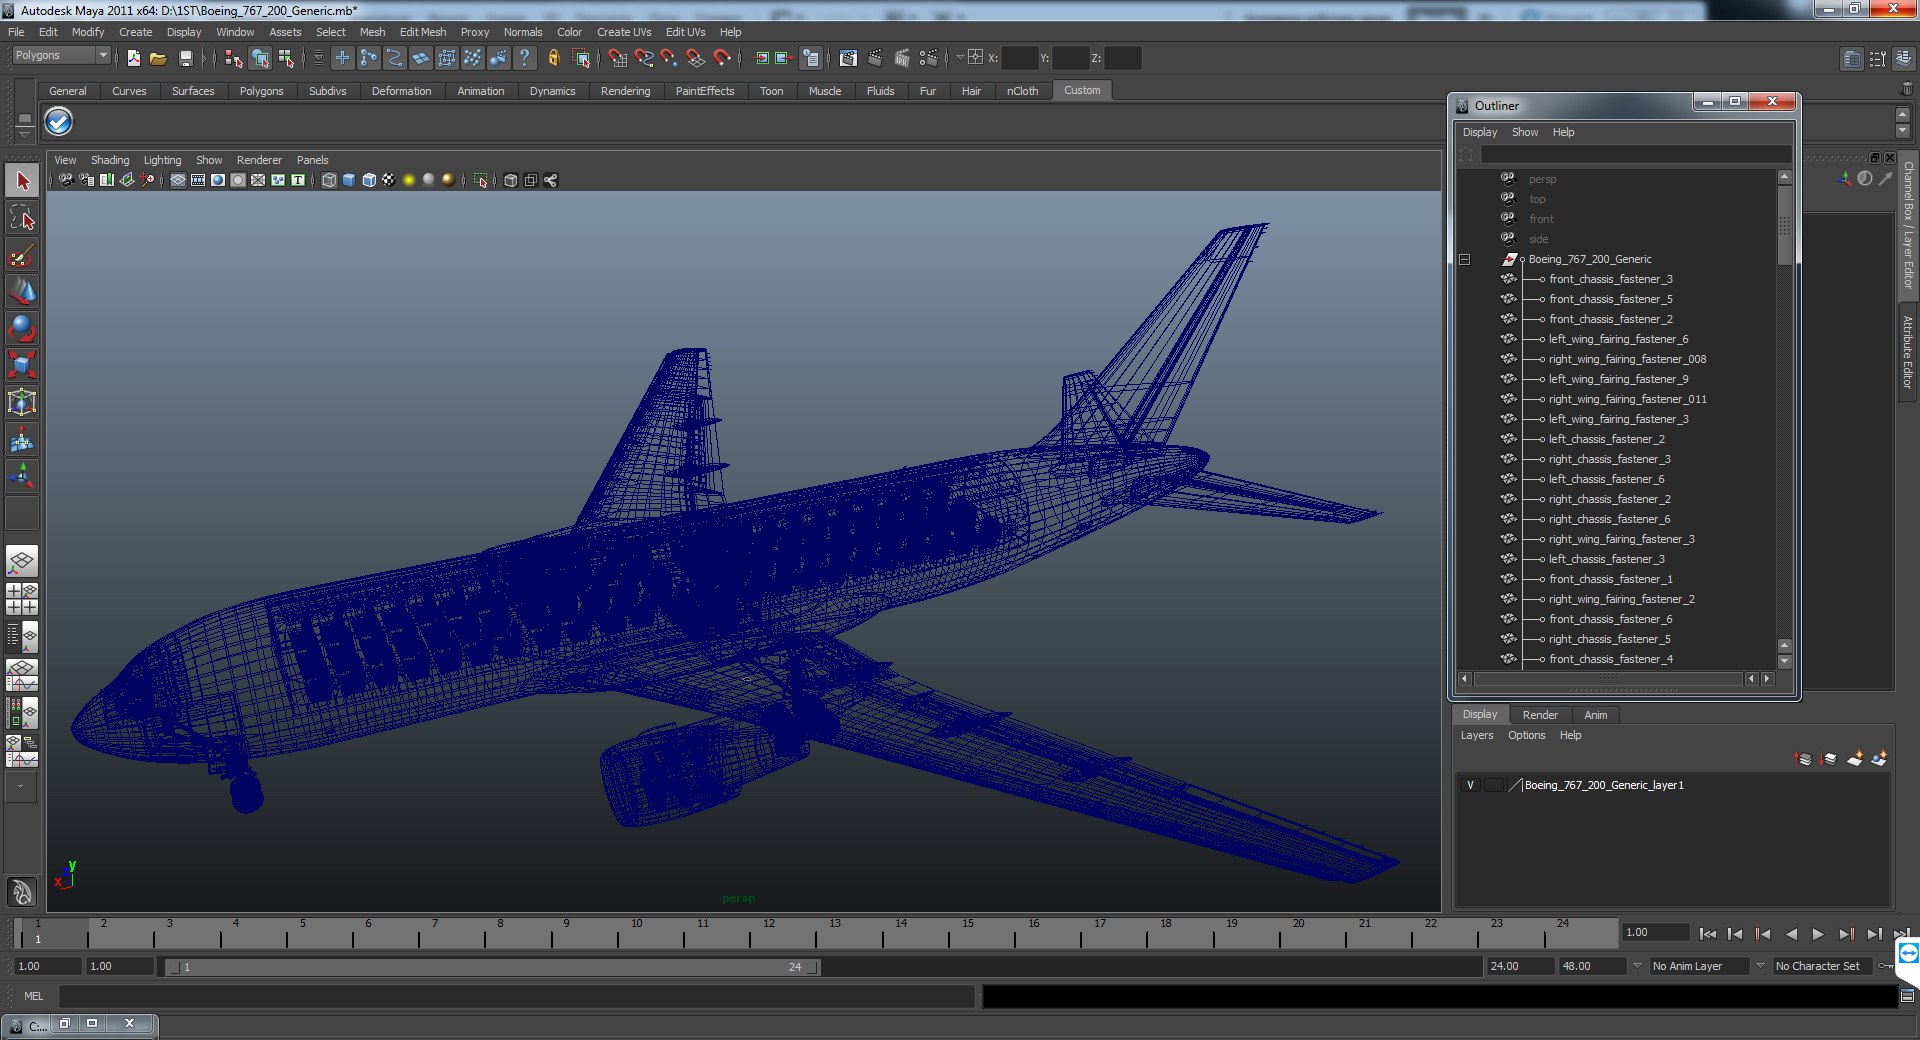Select the Lasso tool in the toolbox
This screenshot has width=1920, height=1040.
[x=22, y=218]
